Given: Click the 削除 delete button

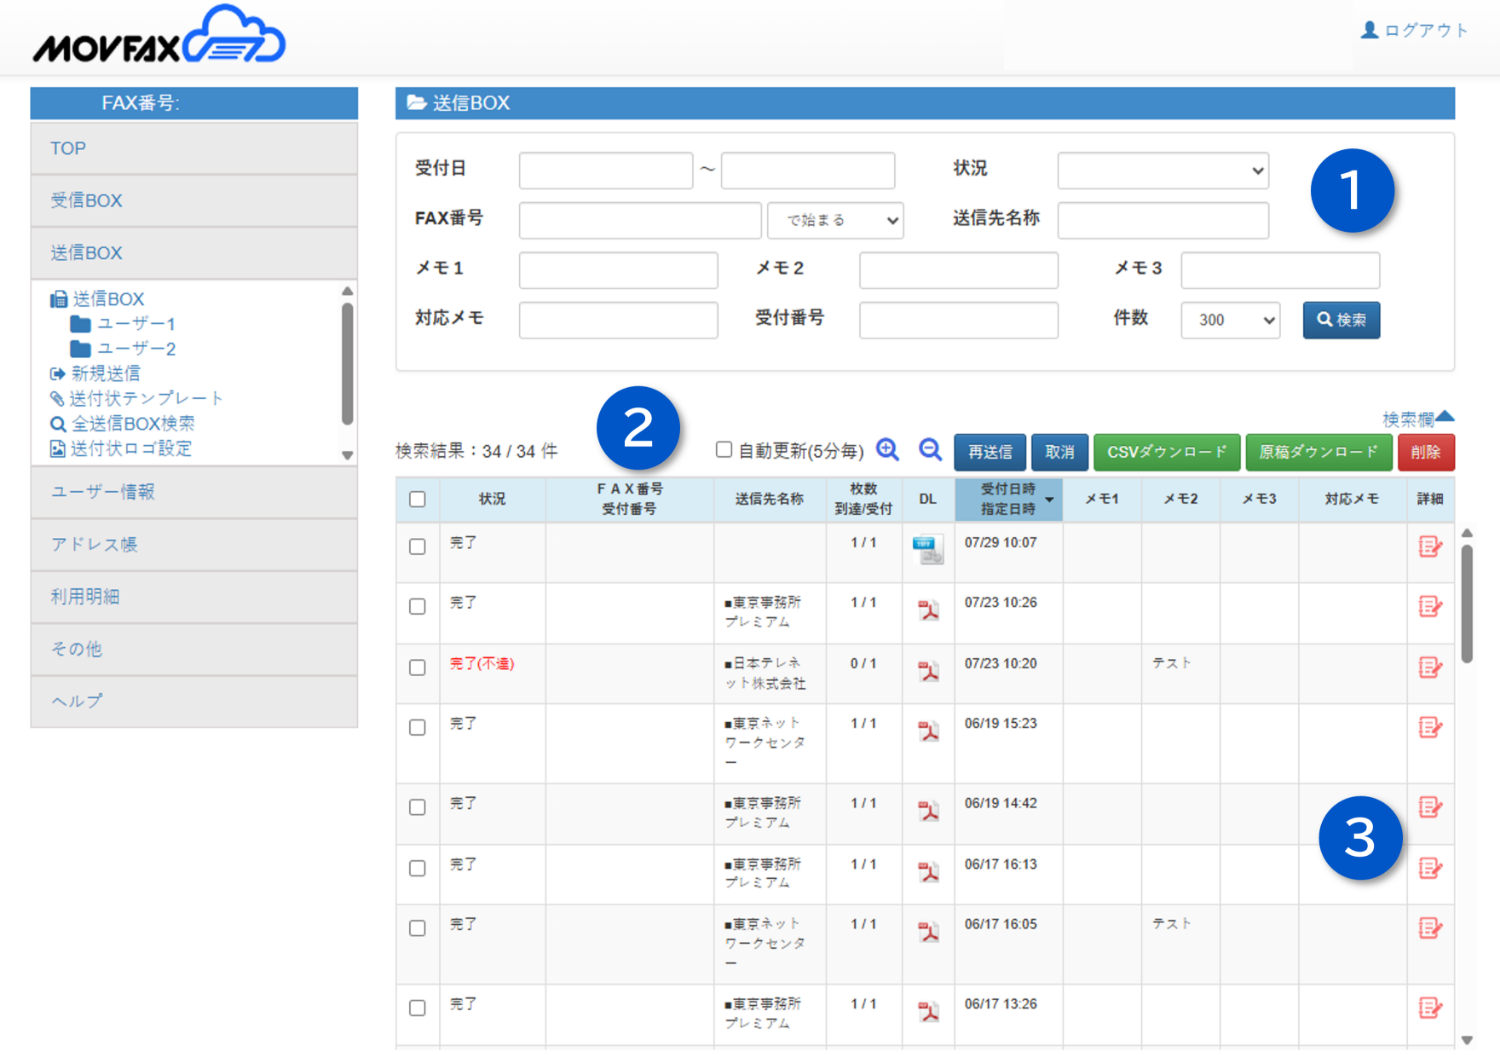Looking at the screenshot, I should (1426, 452).
